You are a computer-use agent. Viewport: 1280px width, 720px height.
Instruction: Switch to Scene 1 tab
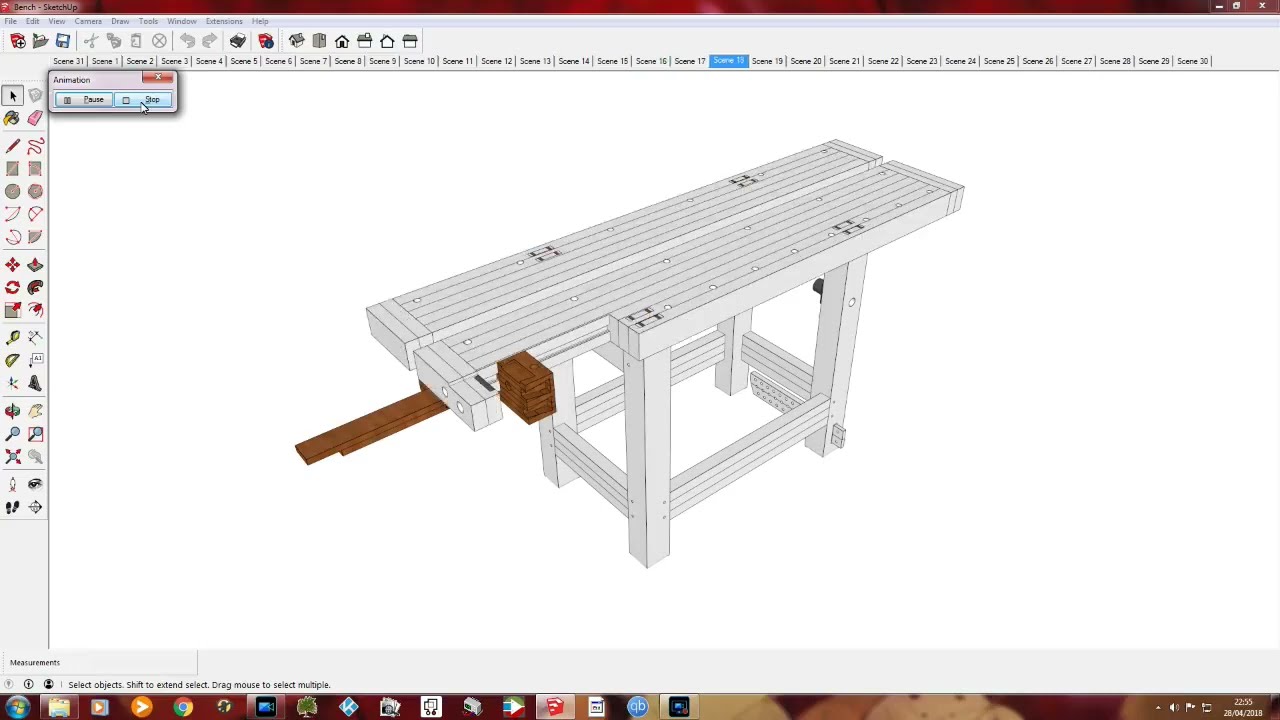[105, 61]
